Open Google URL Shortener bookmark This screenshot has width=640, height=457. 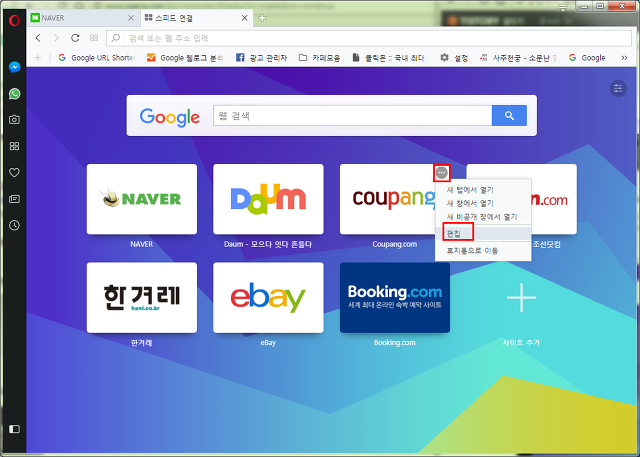(x=96, y=58)
